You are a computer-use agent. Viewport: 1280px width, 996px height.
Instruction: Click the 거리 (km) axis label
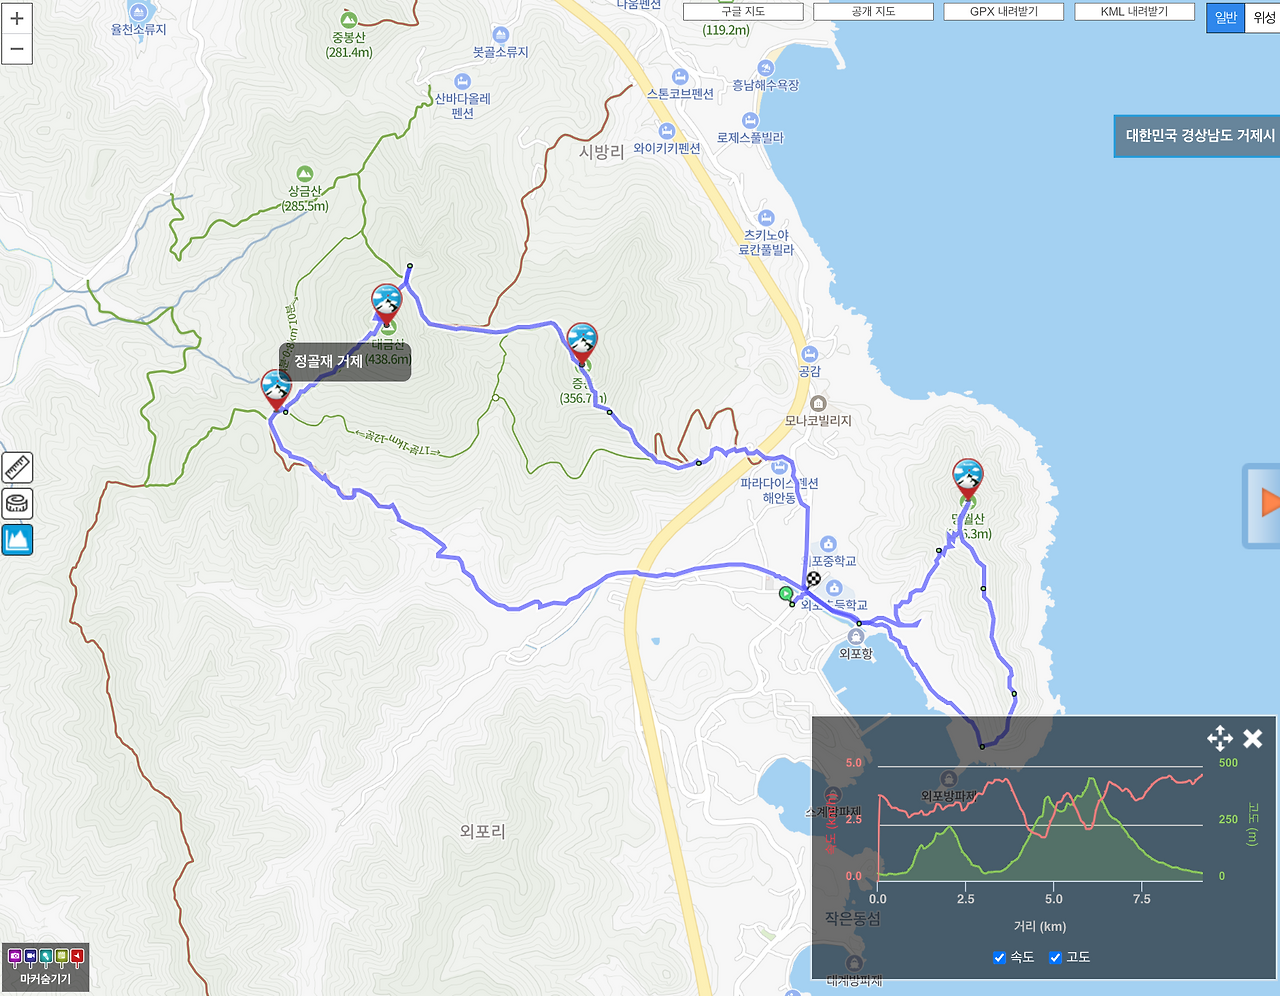(1040, 927)
